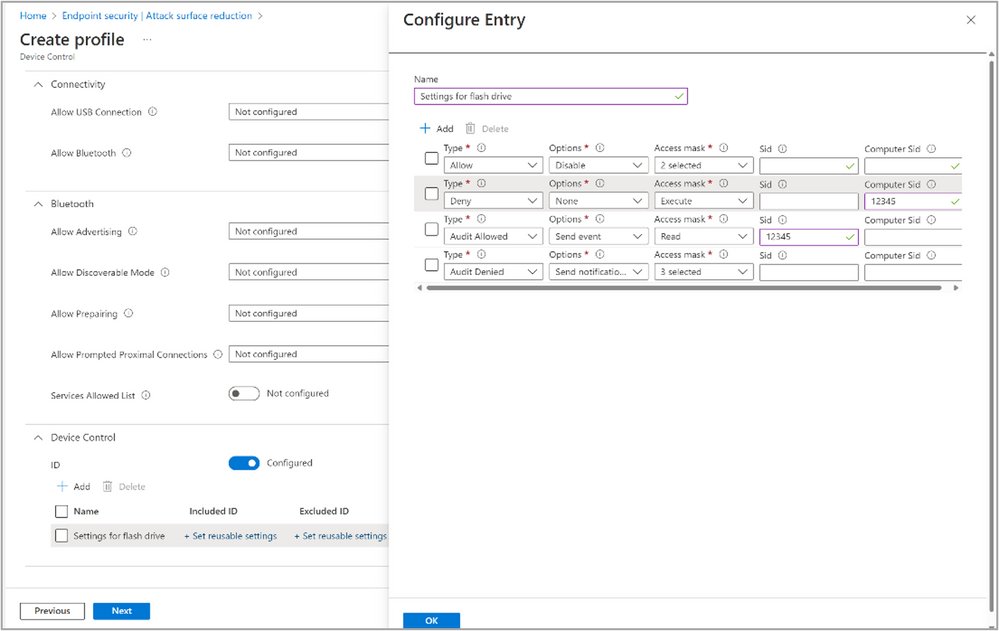The height and width of the screenshot is (631, 999).
Task: Click the OK button
Action: 431,620
